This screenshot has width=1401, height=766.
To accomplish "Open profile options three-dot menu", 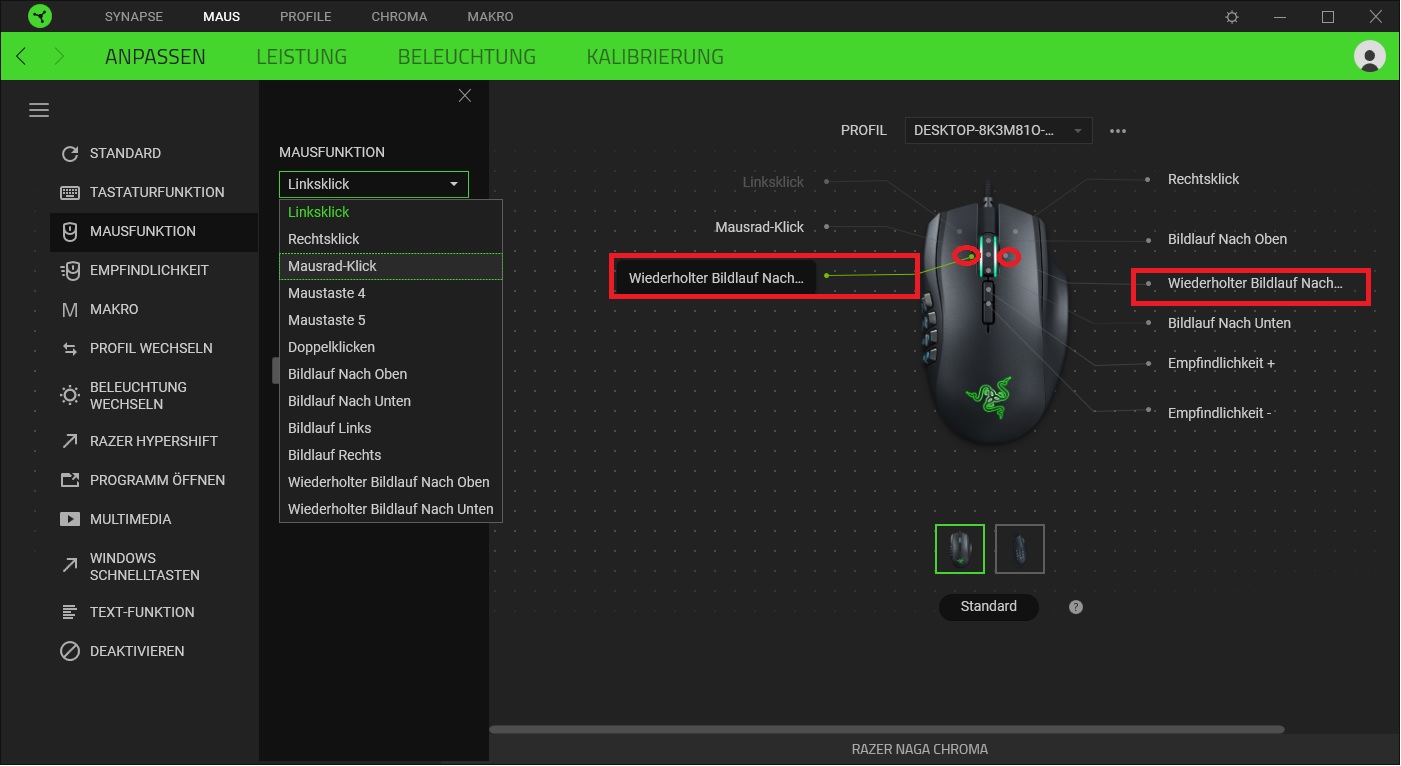I will point(1118,131).
